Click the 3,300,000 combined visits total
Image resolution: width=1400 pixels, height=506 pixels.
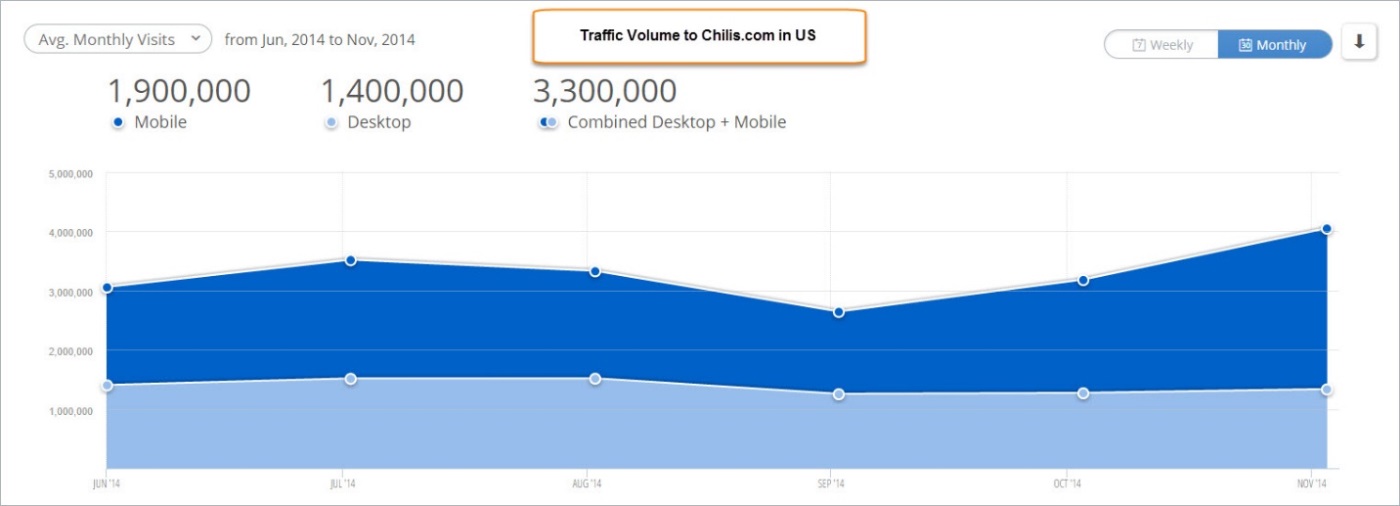(x=604, y=91)
